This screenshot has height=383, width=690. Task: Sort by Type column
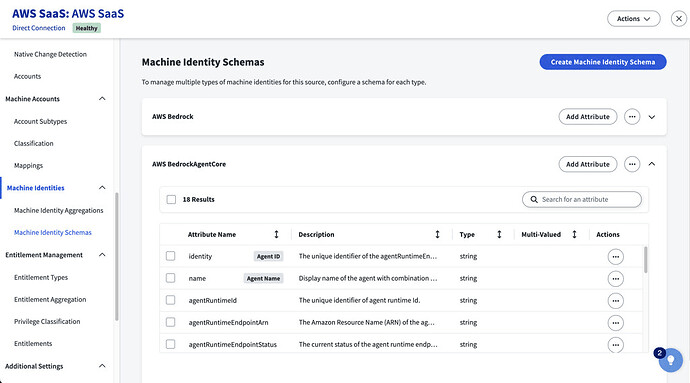[x=499, y=235]
